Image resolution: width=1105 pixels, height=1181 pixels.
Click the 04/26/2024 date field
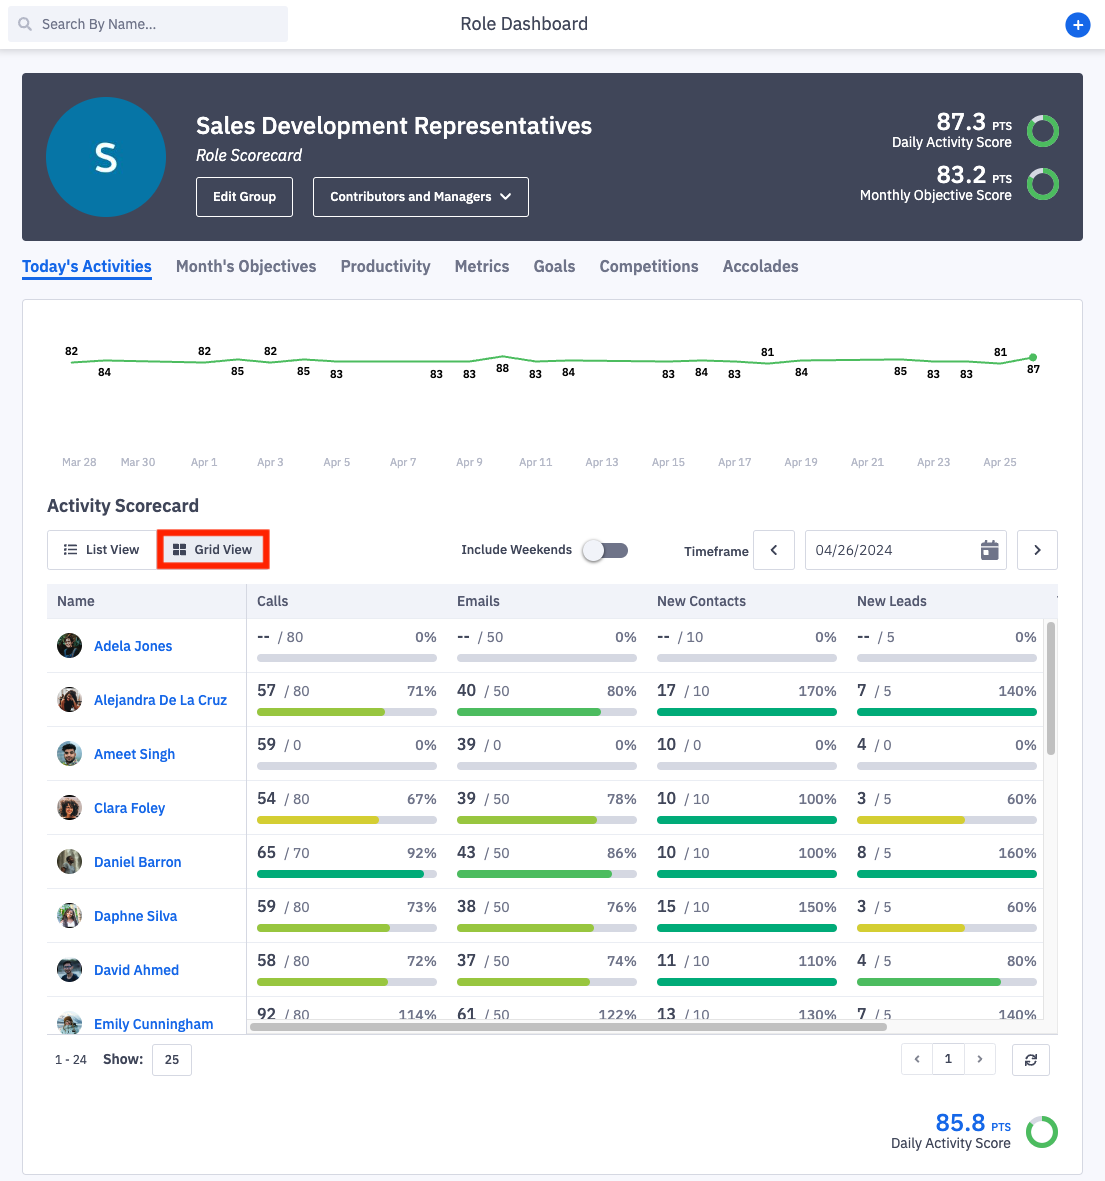point(905,550)
